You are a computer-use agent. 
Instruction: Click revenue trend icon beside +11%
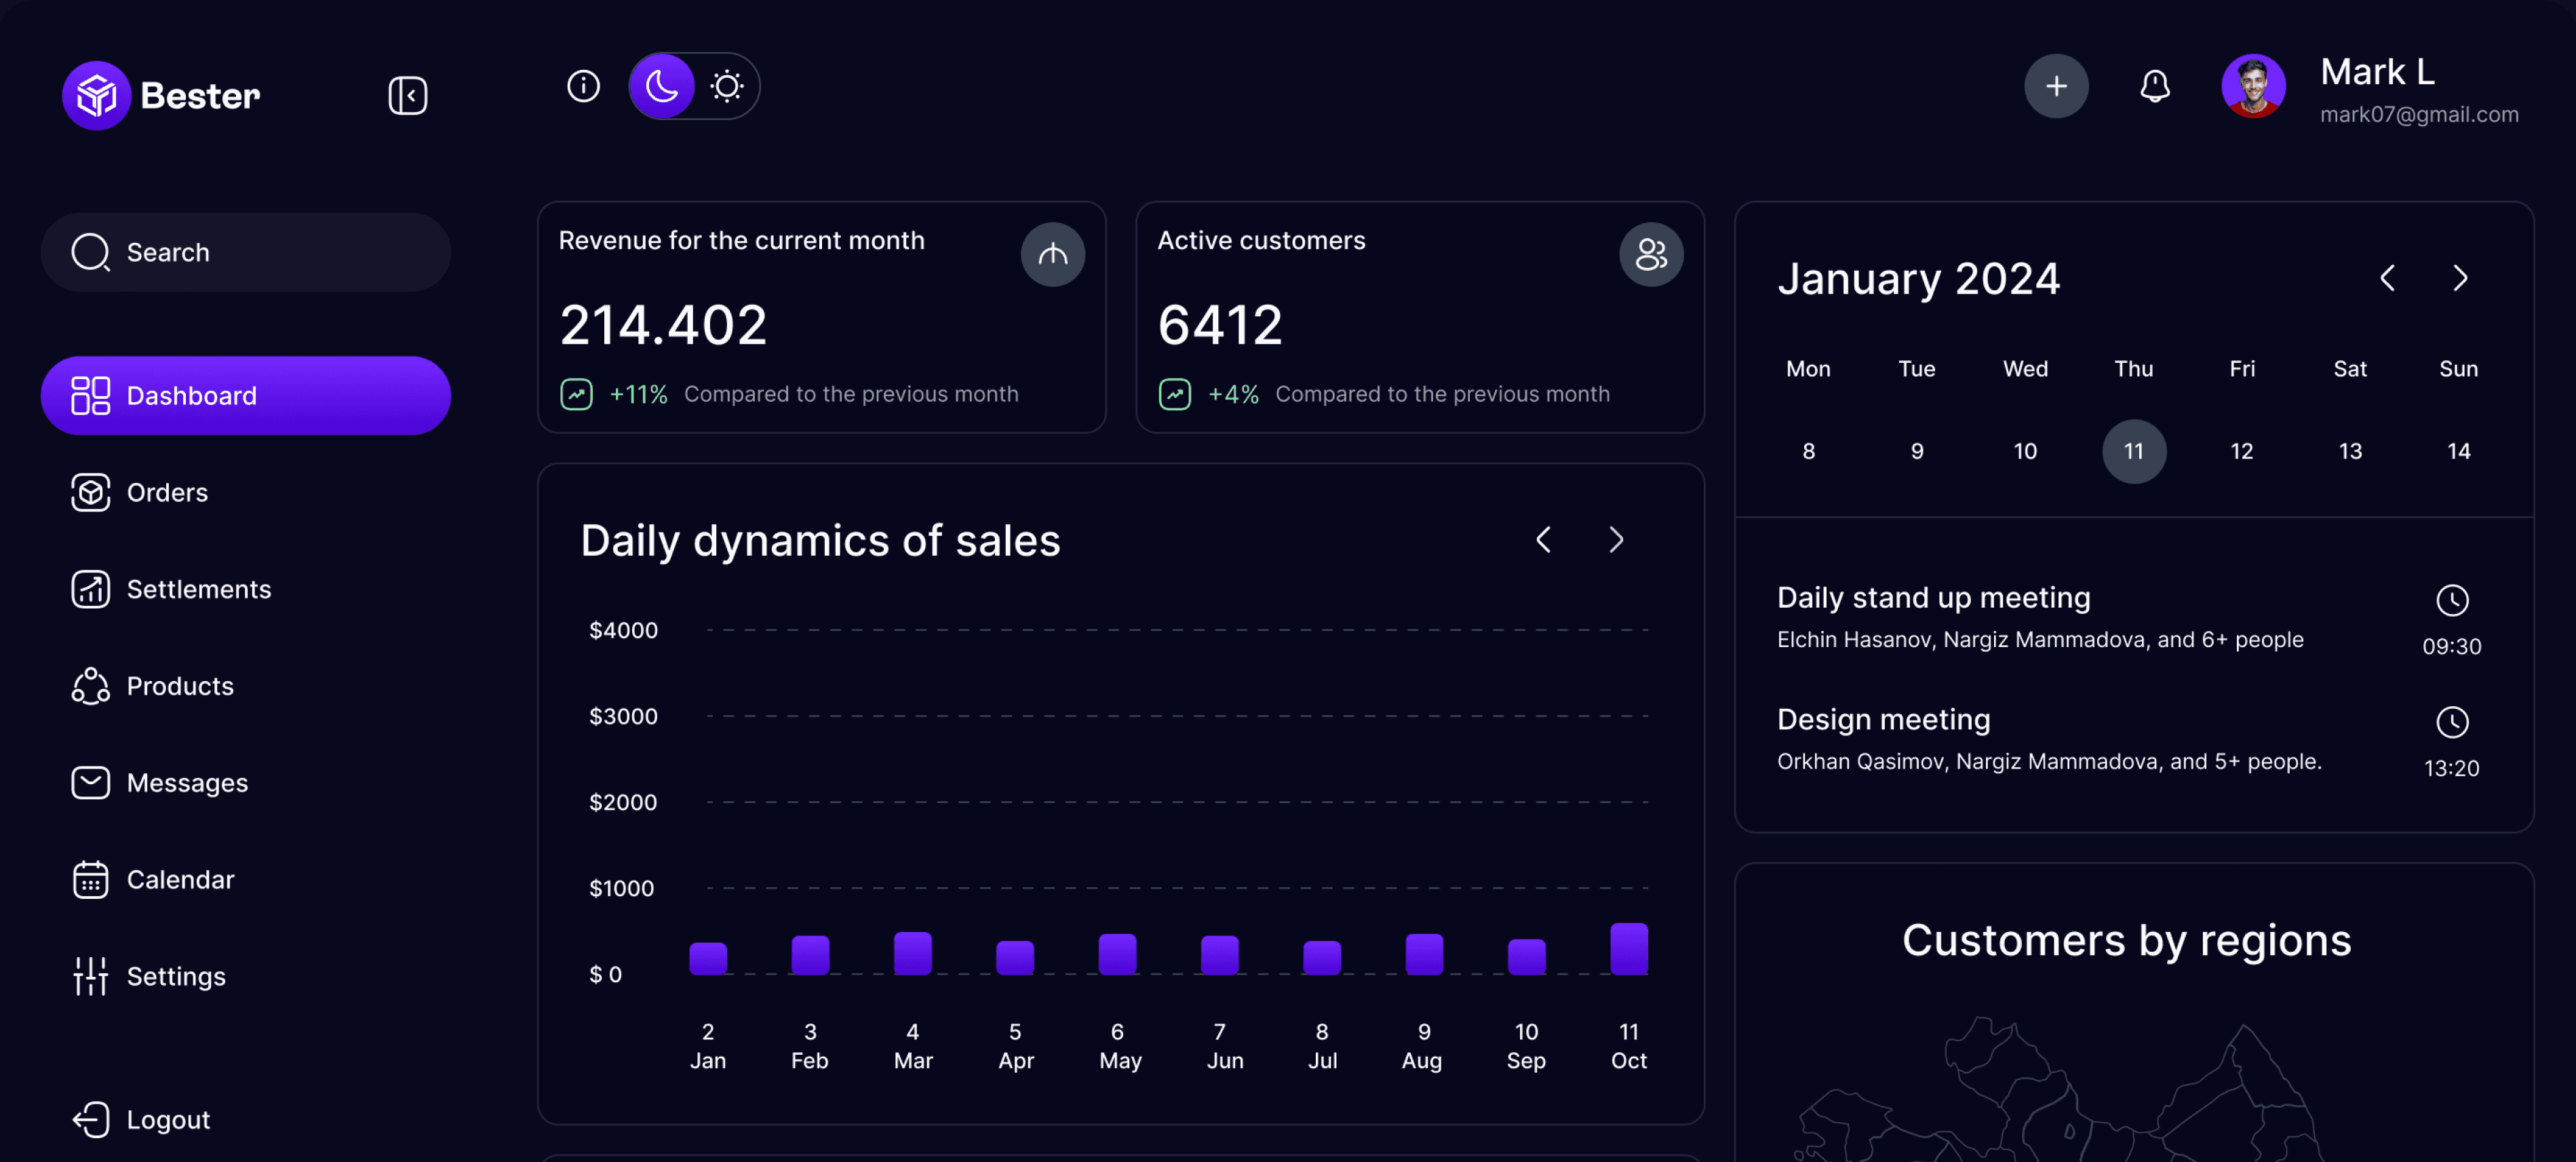point(576,394)
